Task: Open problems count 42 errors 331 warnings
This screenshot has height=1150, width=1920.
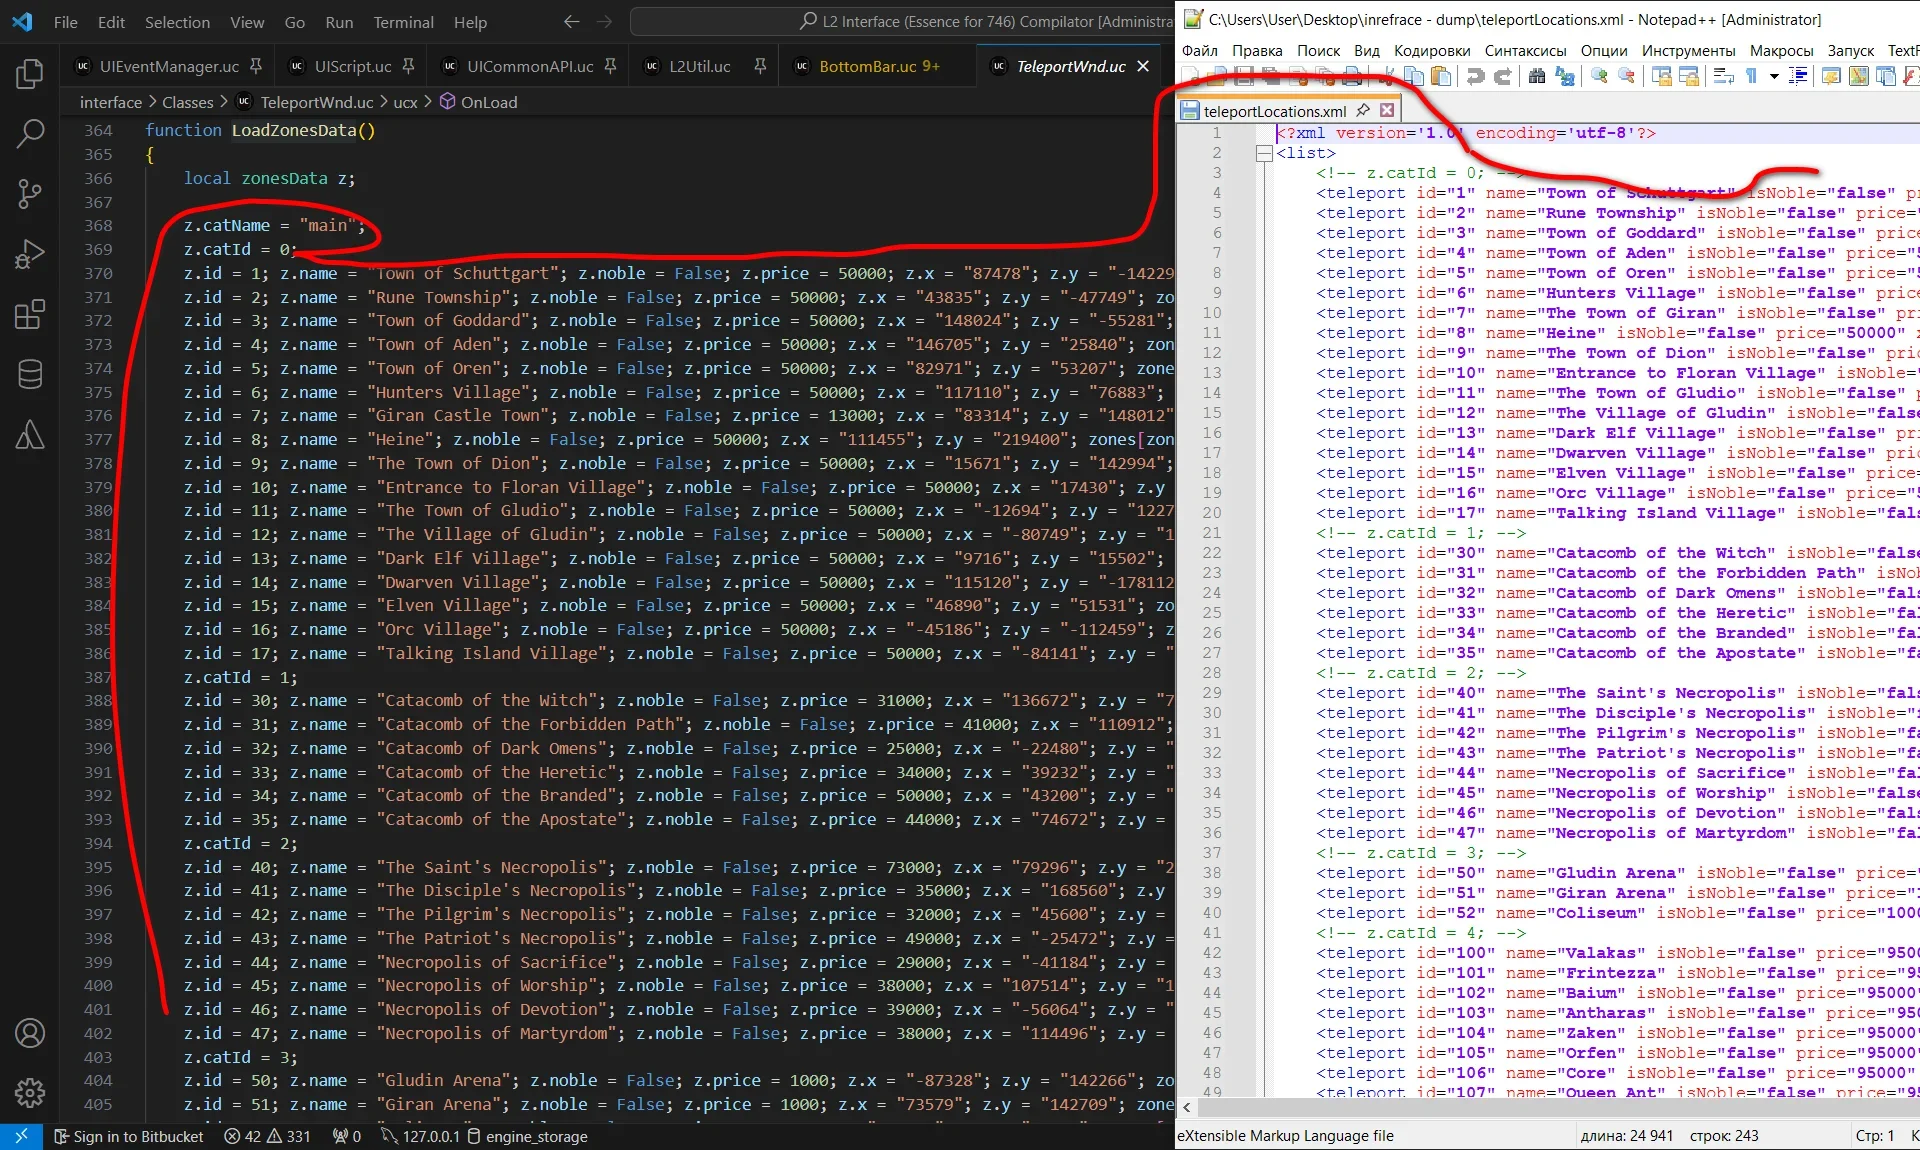Action: pos(267,1137)
